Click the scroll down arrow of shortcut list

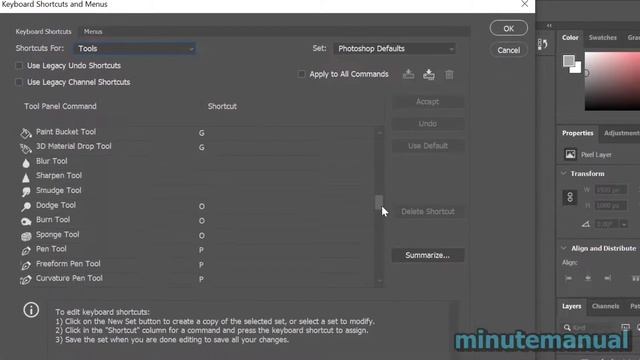point(379,281)
